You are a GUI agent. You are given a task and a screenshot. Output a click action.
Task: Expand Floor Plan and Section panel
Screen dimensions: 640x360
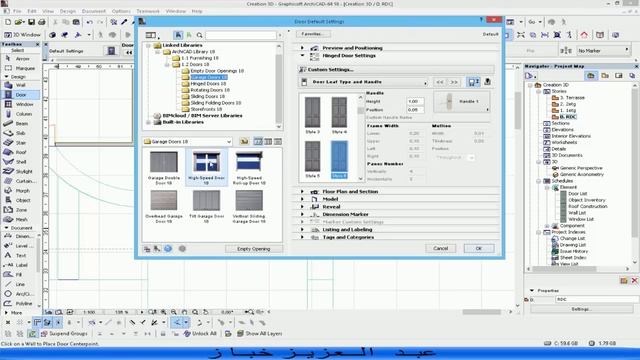coord(302,191)
